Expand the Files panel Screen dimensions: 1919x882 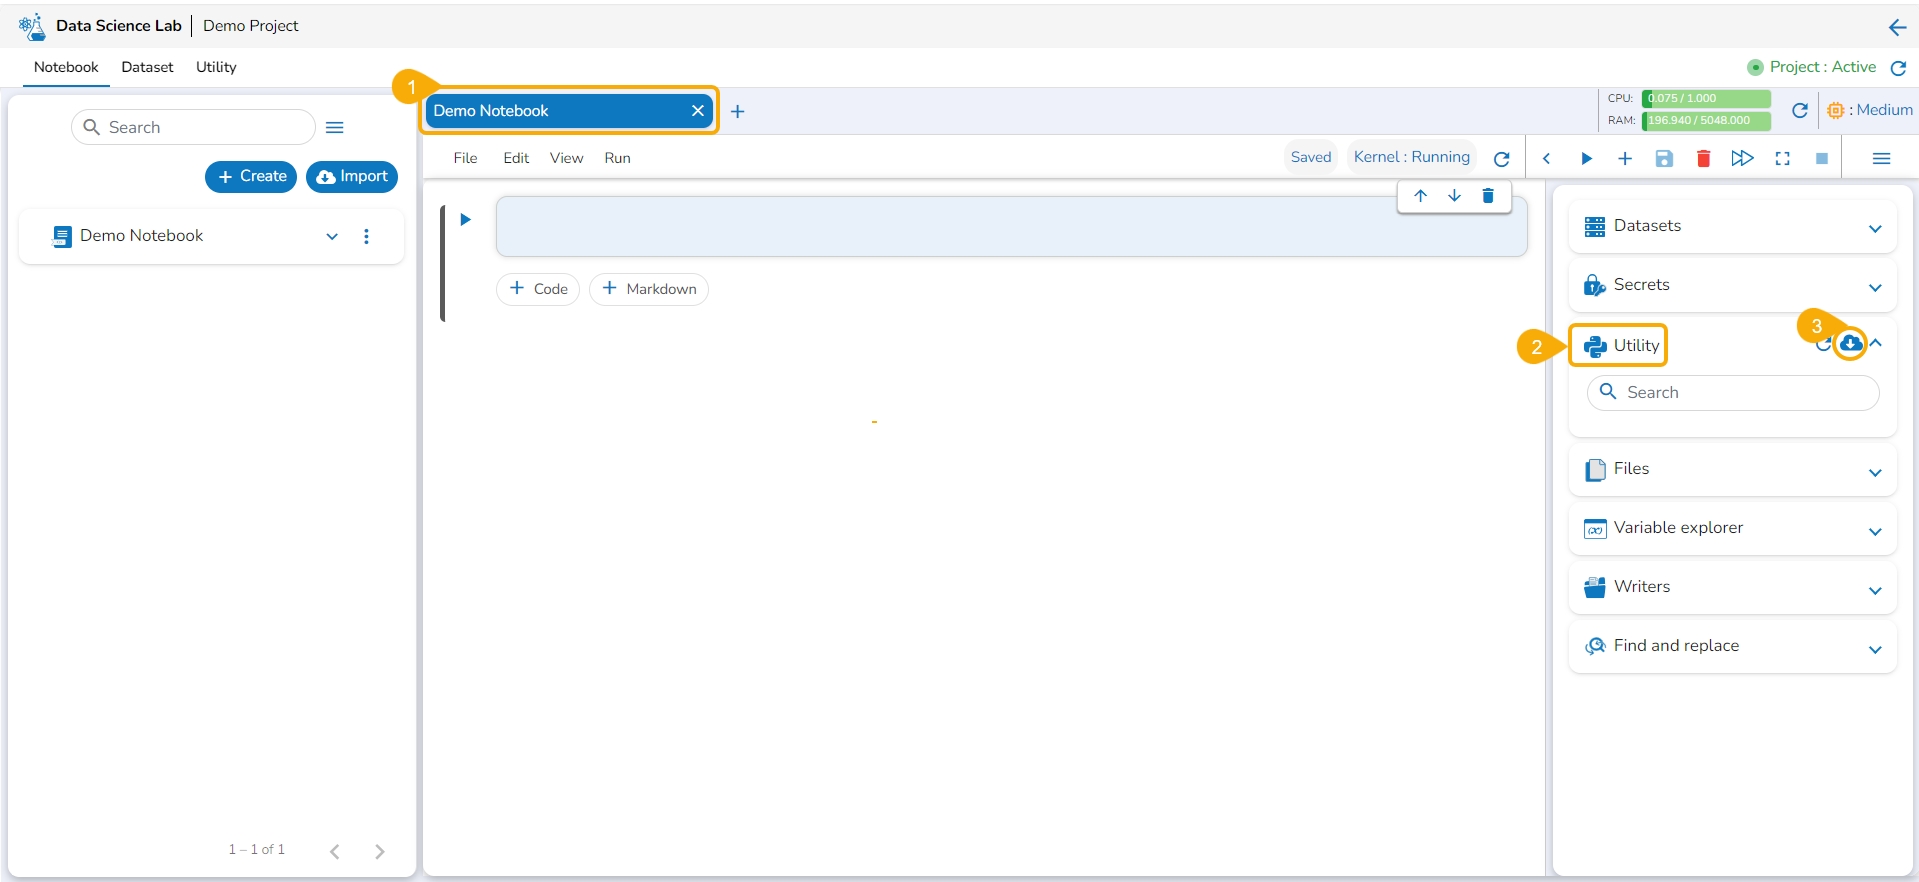coord(1875,472)
